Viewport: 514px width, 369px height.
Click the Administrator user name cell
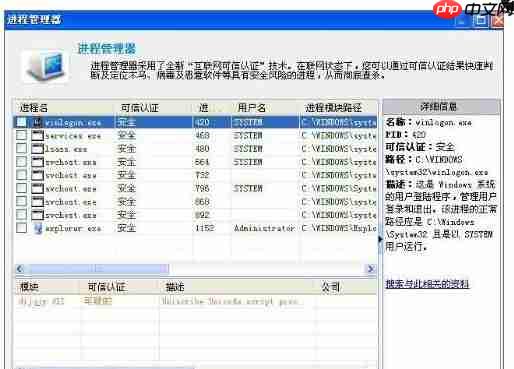(x=264, y=228)
